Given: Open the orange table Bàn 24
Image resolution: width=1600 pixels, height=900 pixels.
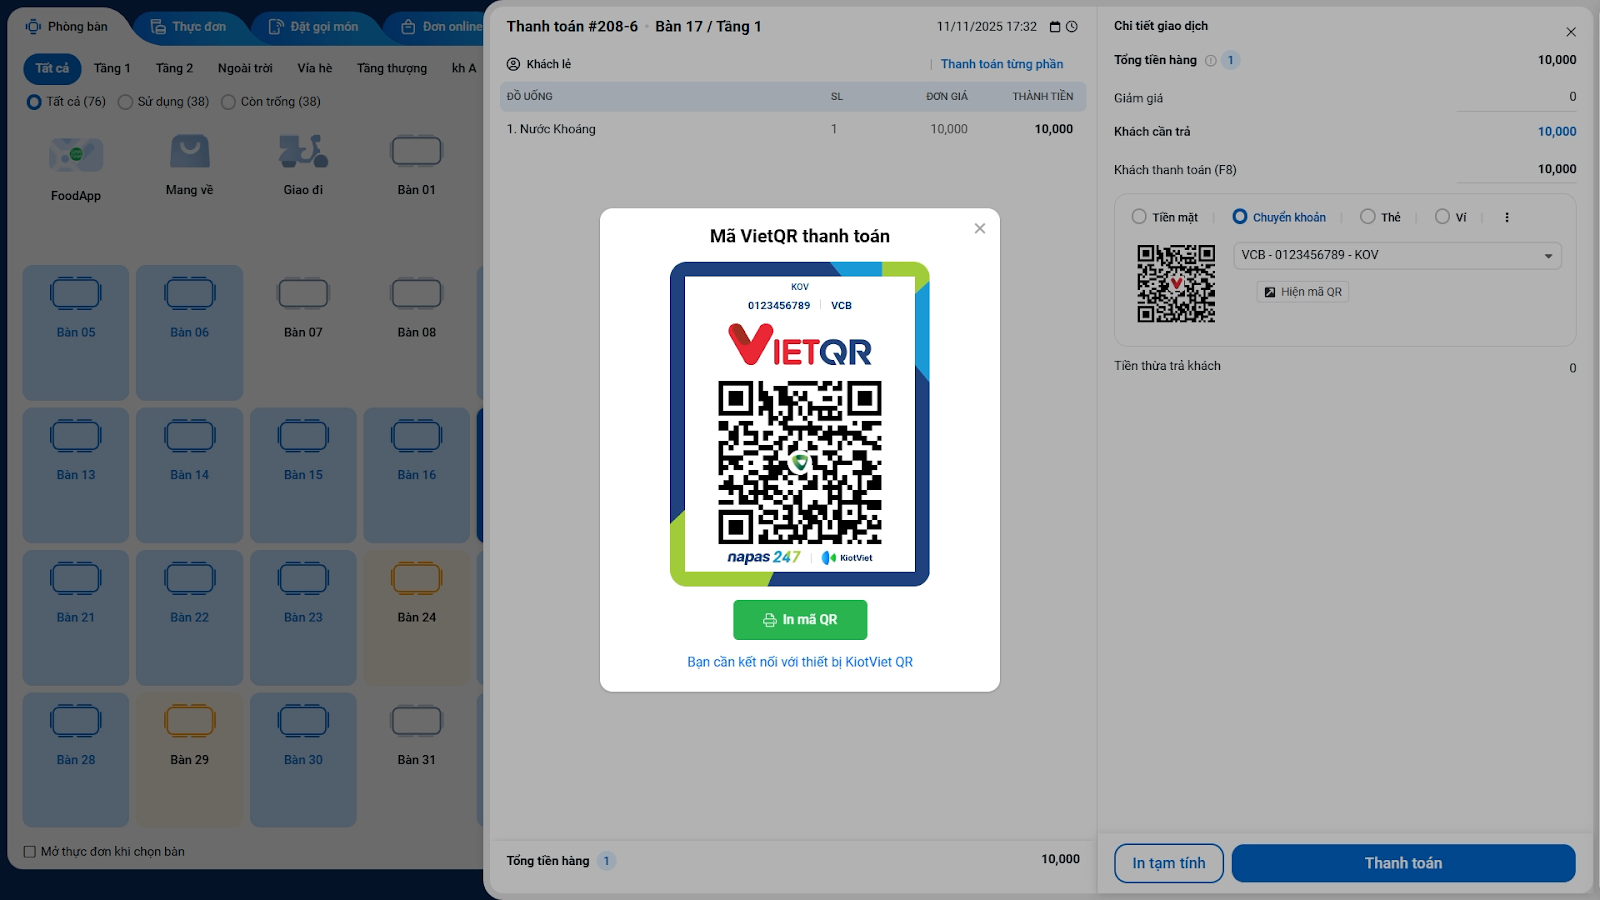Looking at the screenshot, I should (x=416, y=617).
